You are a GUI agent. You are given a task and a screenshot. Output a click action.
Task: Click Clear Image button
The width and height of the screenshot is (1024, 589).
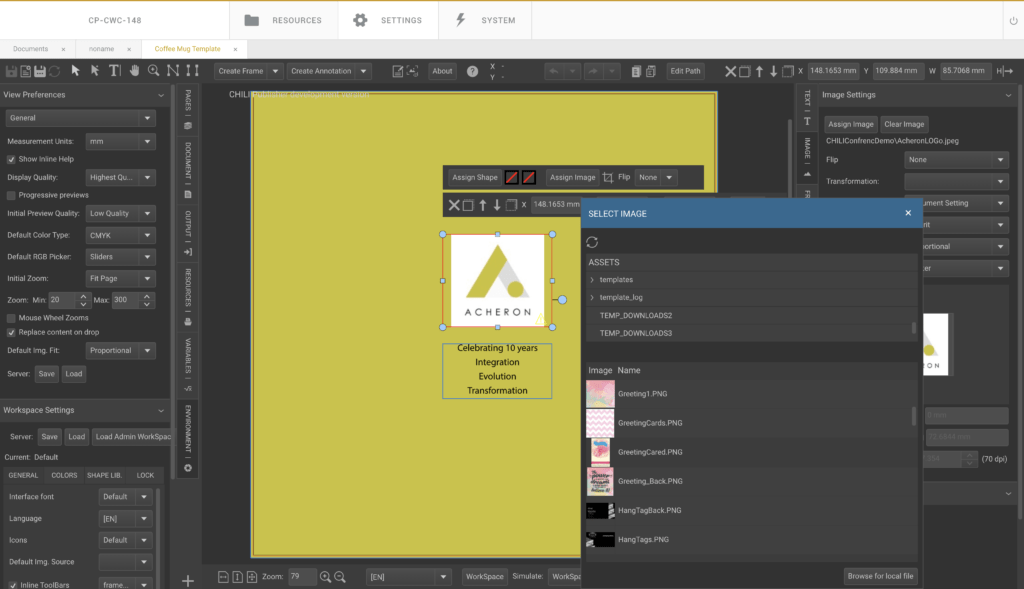(x=904, y=124)
